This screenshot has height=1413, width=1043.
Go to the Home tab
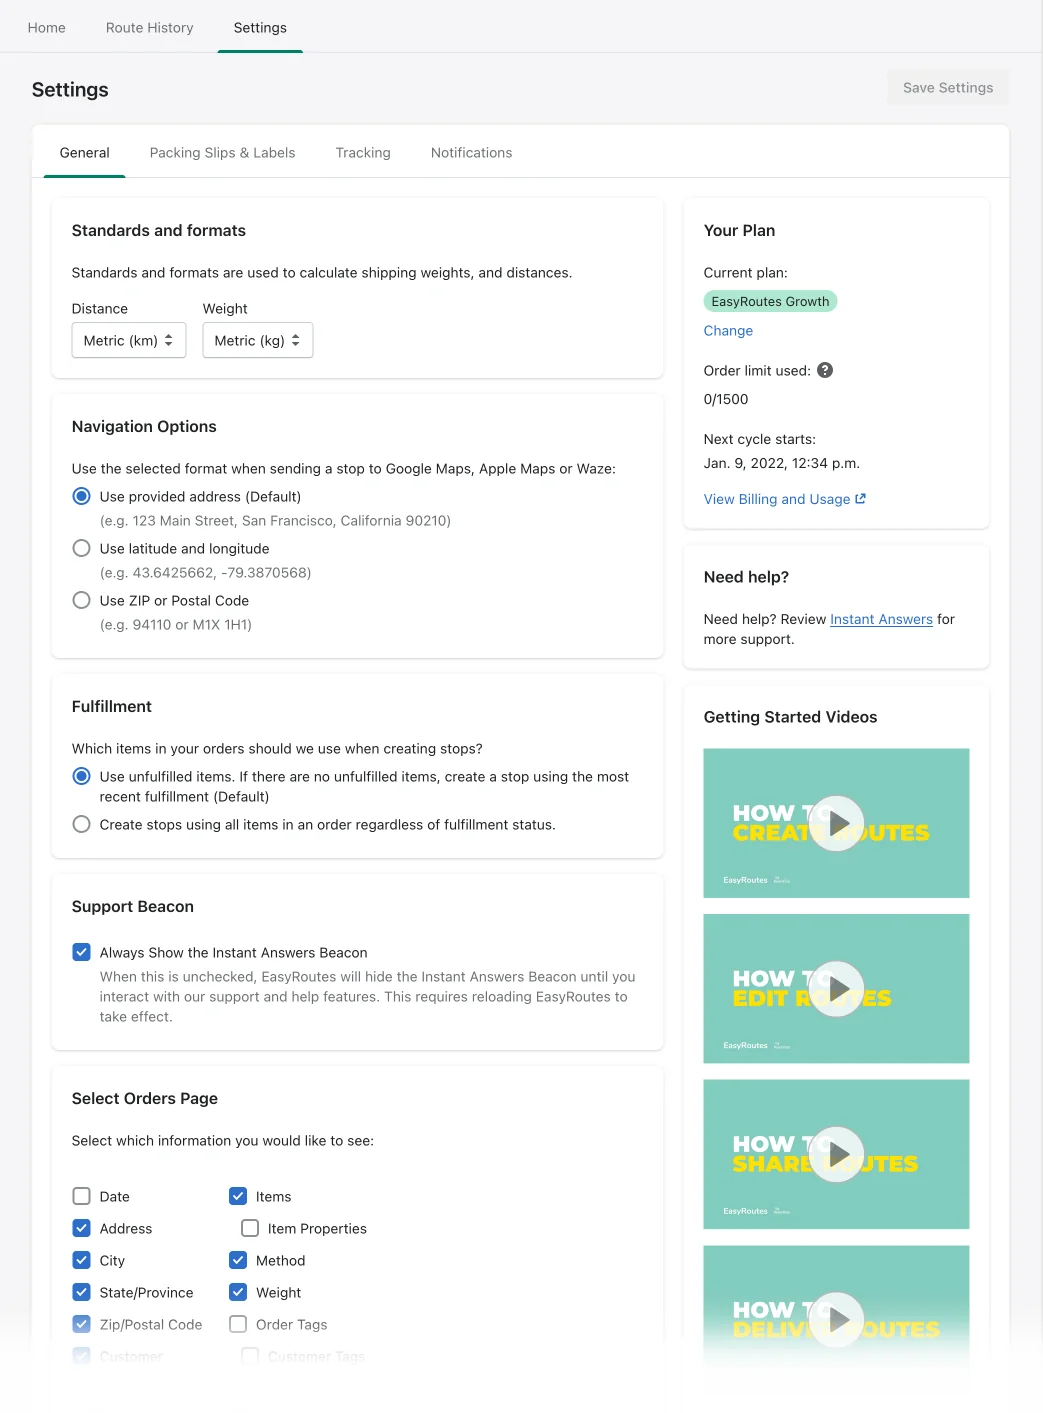coord(47,27)
